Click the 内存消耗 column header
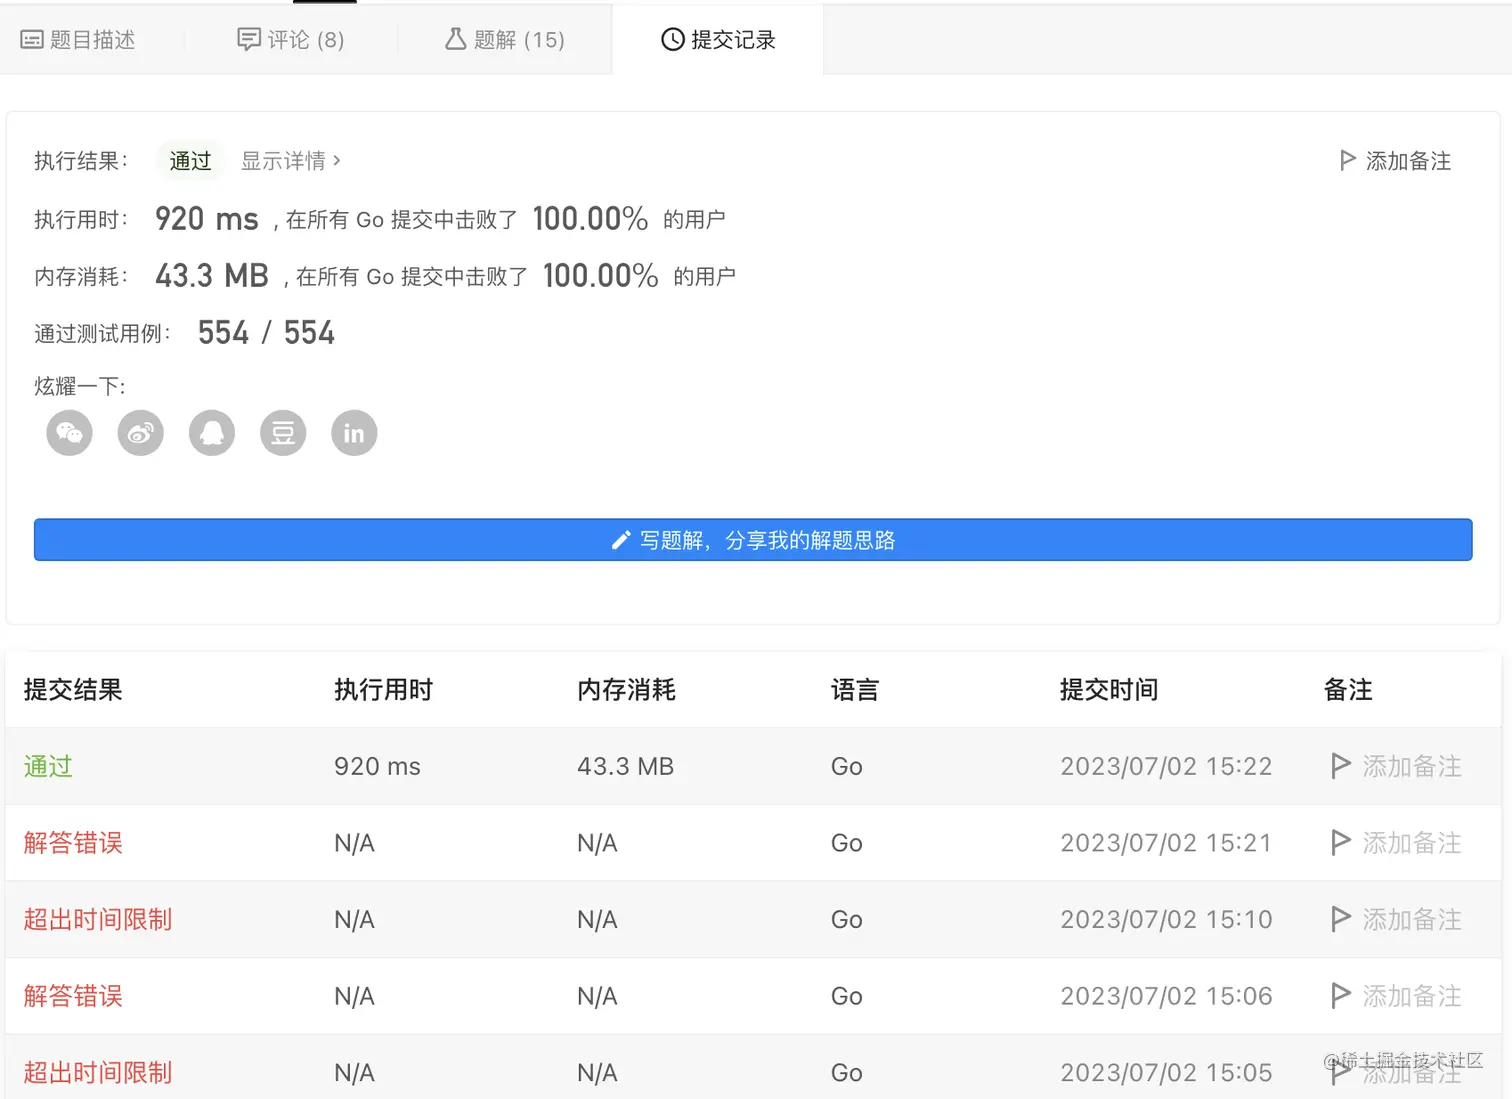The height and width of the screenshot is (1099, 1512). [626, 690]
